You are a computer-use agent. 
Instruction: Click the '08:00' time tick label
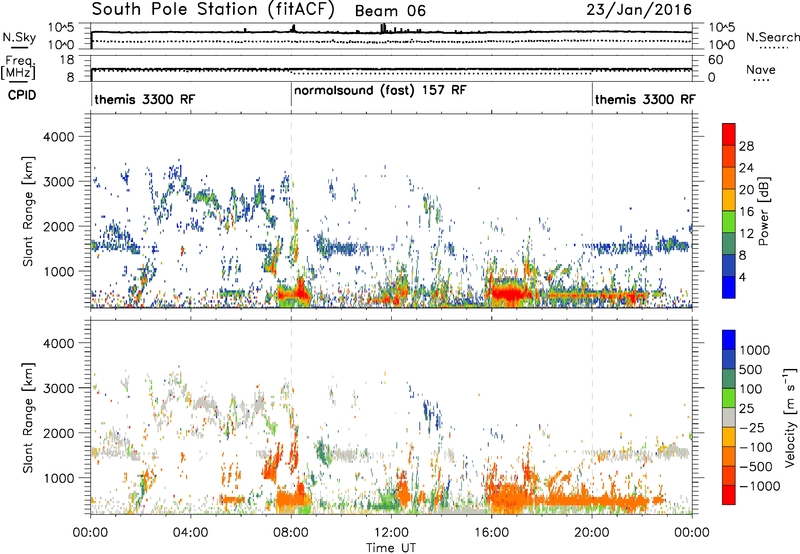click(x=291, y=533)
